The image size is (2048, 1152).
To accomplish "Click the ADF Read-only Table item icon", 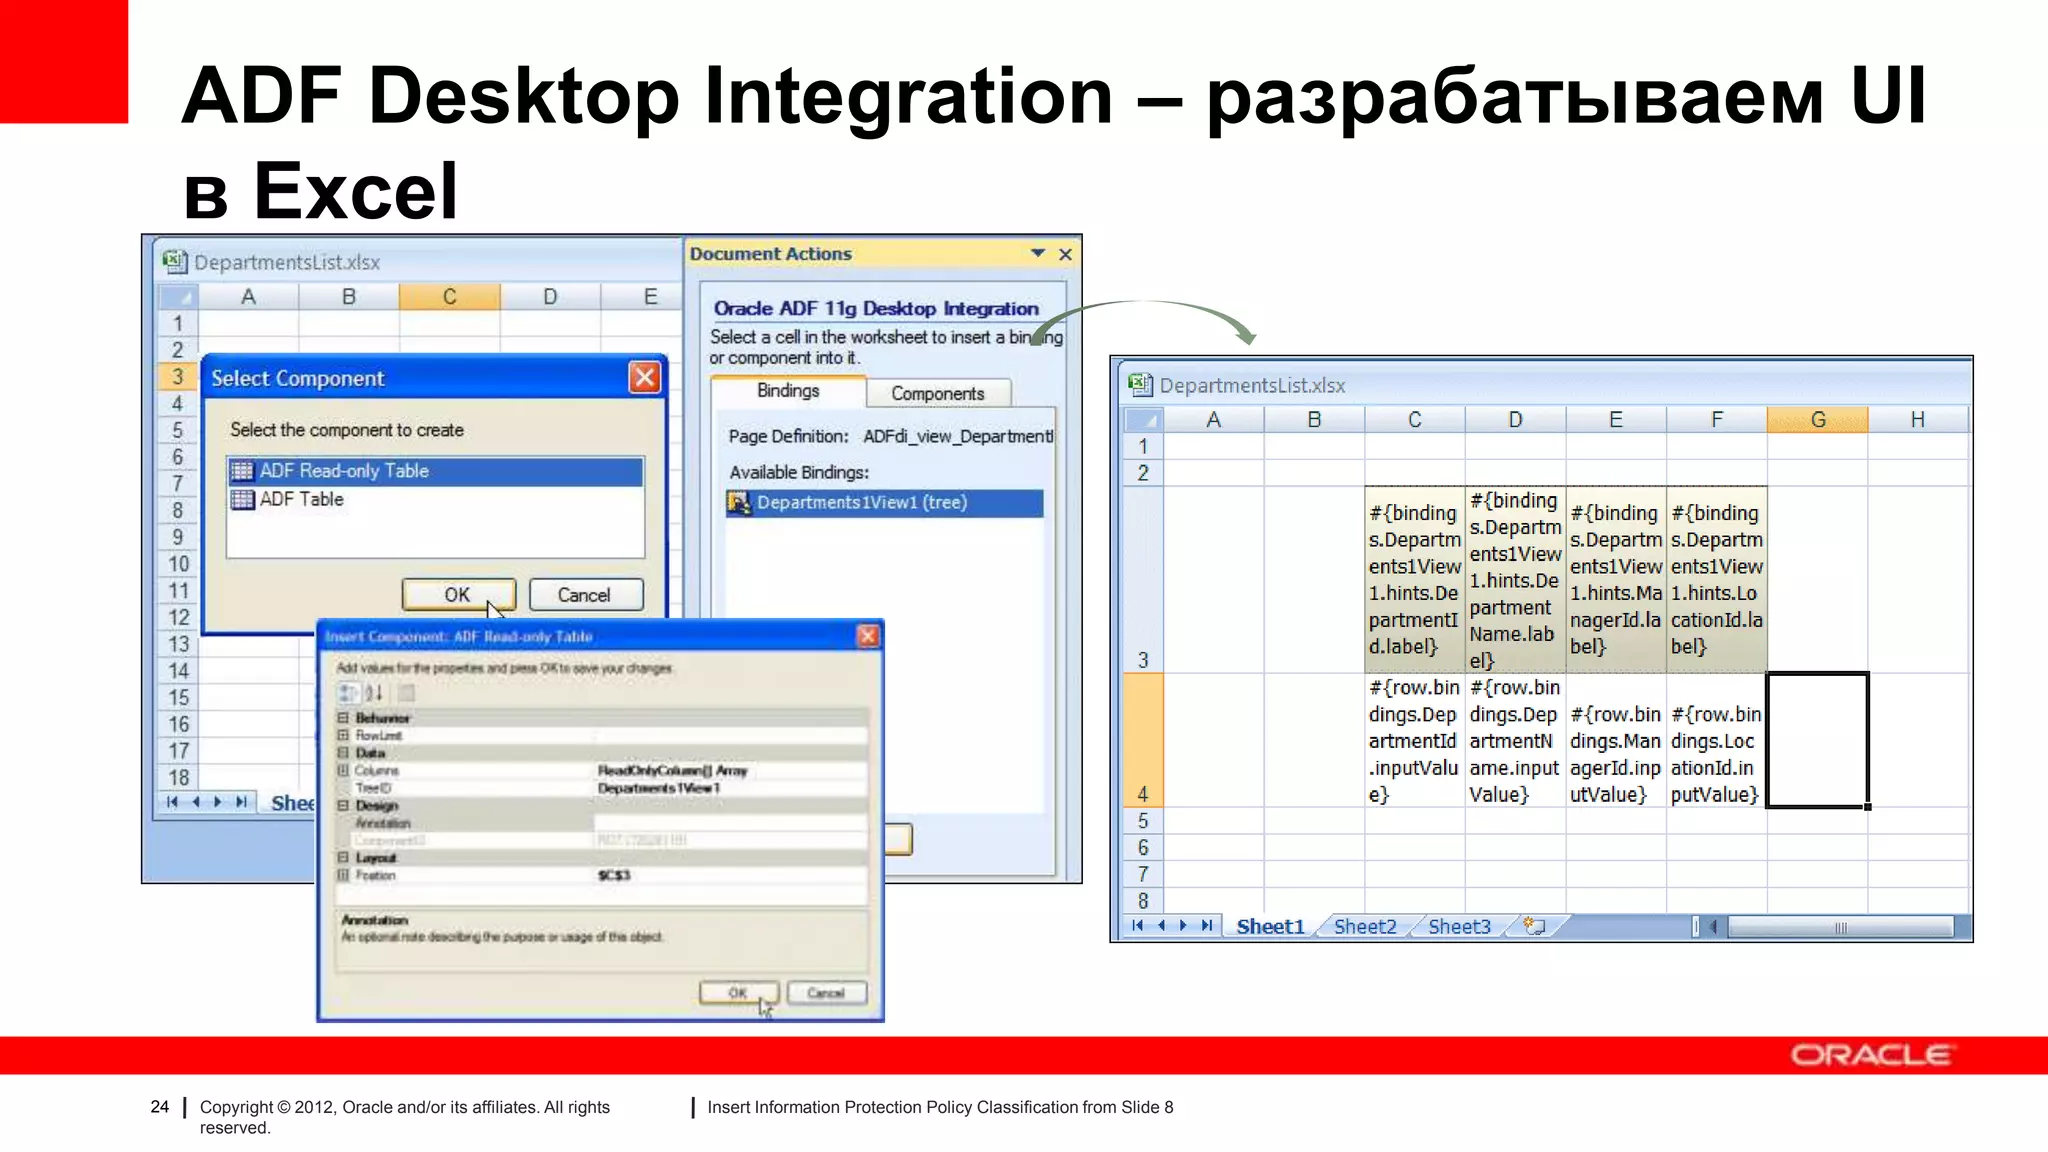I will coord(242,471).
